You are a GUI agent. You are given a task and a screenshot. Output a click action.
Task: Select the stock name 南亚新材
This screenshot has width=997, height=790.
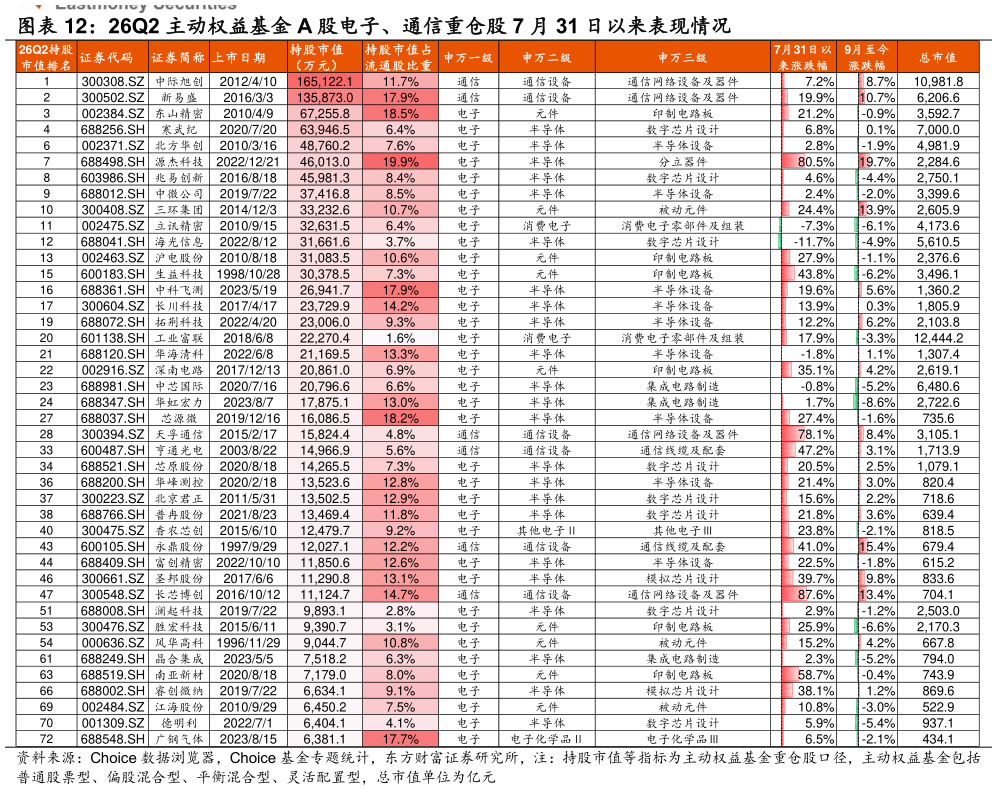(179, 675)
